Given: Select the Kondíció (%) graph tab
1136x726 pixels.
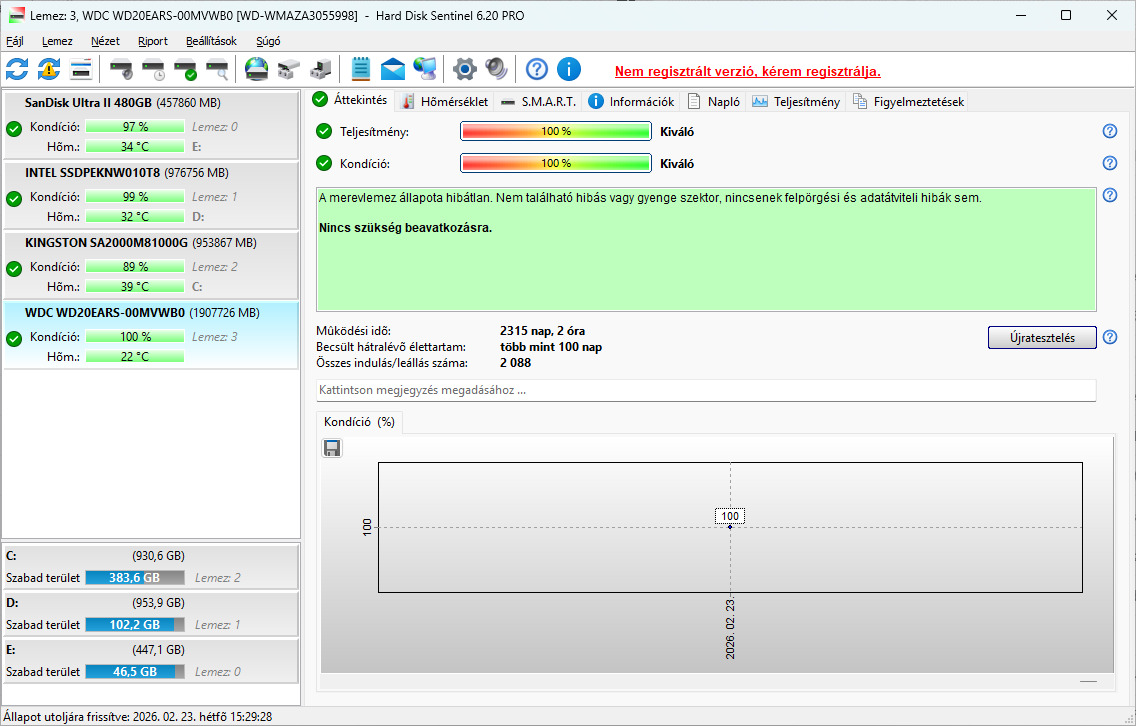Looking at the screenshot, I should click(359, 422).
